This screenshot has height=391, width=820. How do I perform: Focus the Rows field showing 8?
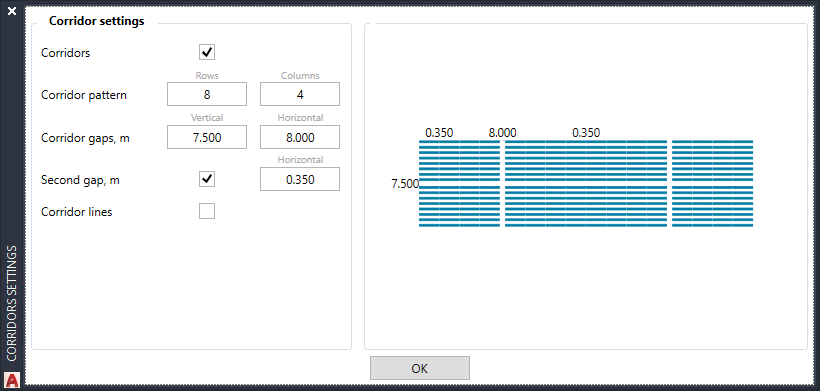207,95
